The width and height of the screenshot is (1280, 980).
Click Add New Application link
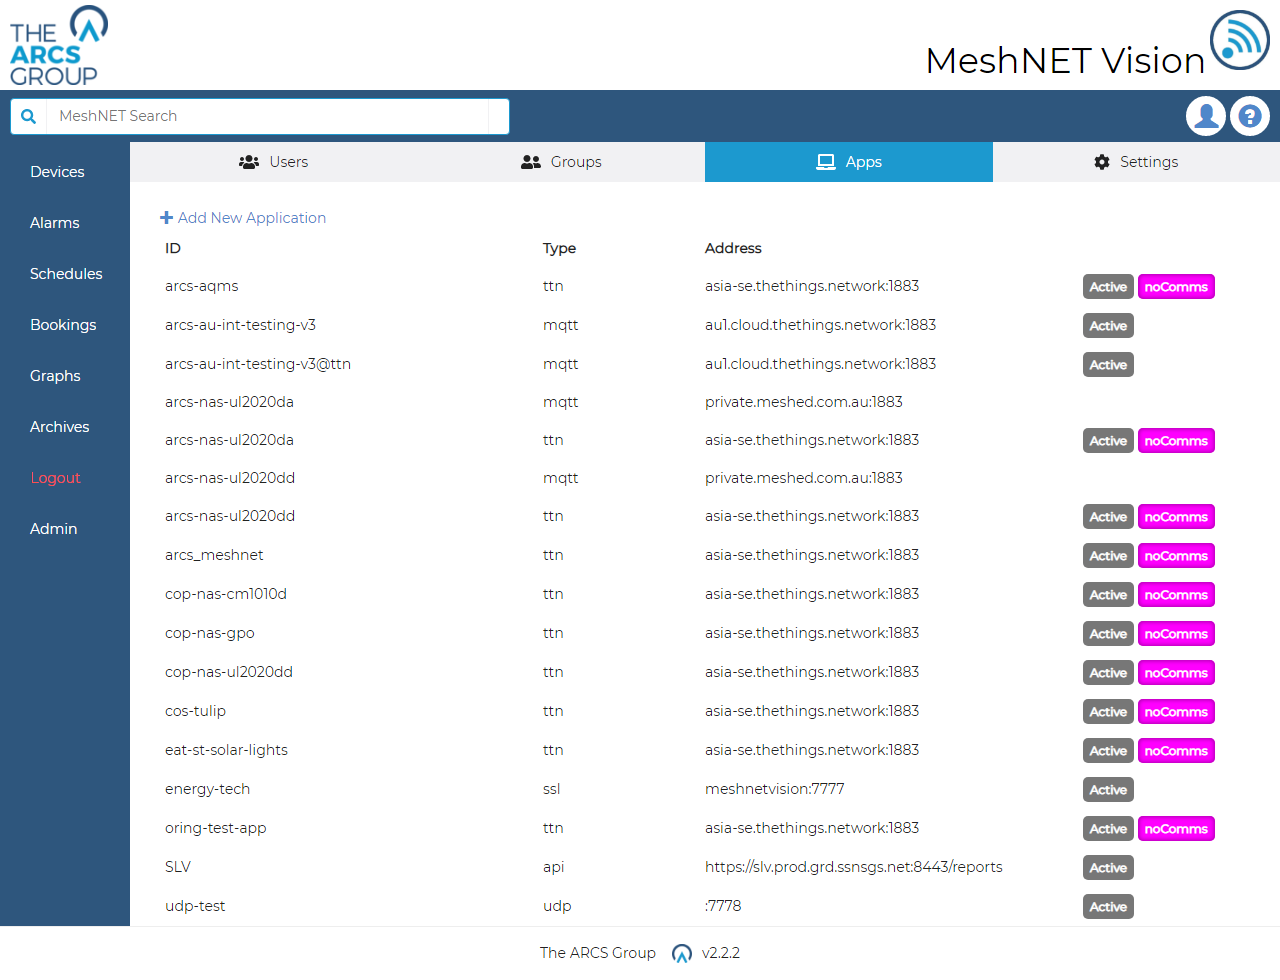251,218
